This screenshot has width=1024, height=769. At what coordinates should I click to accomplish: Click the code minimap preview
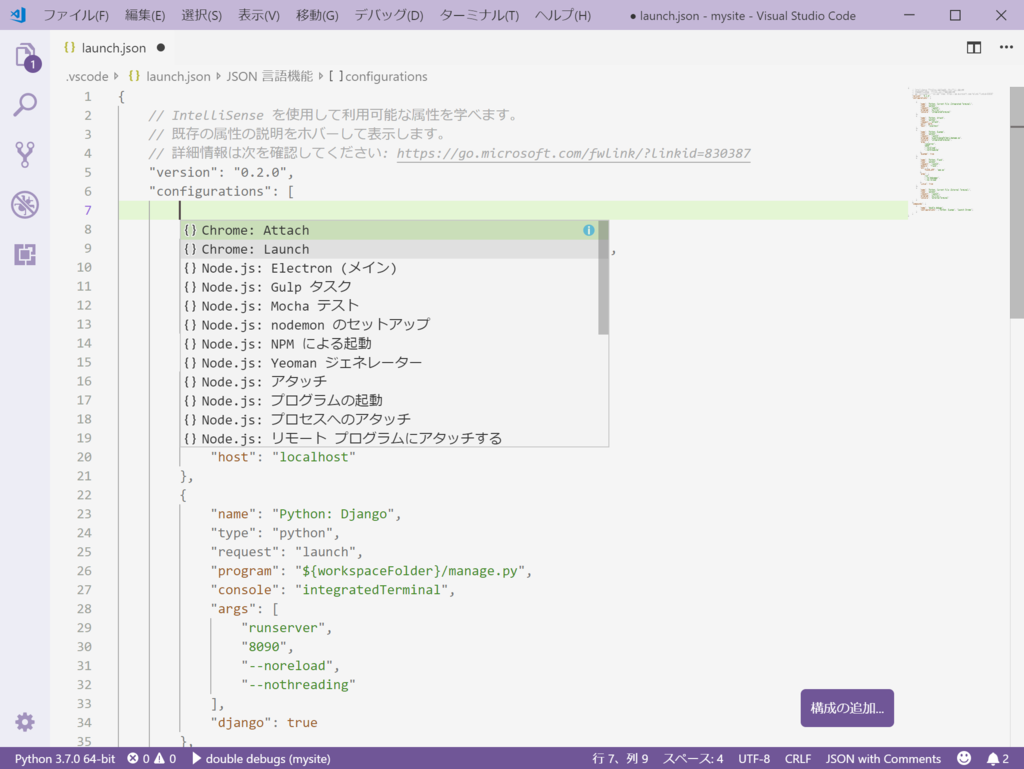952,151
